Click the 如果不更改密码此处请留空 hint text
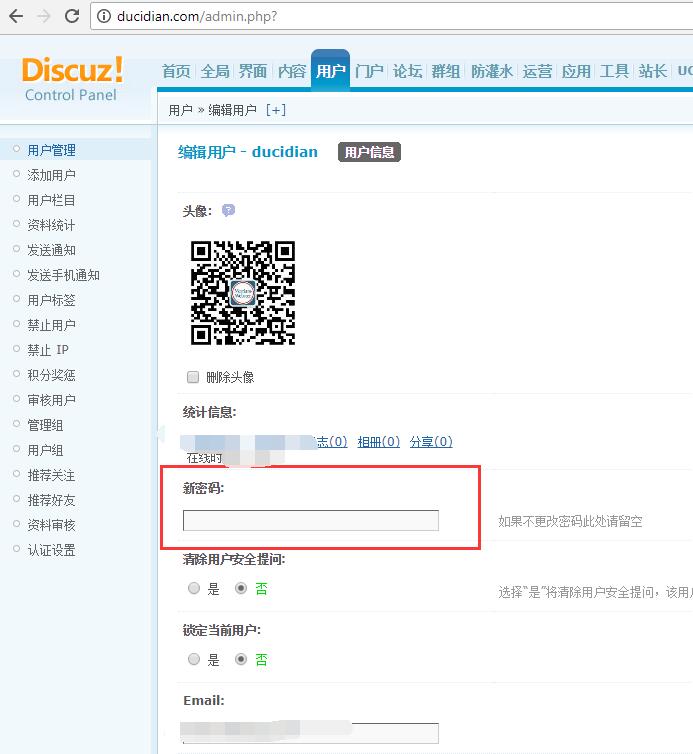This screenshot has height=754, width=693. pyautogui.click(x=570, y=521)
